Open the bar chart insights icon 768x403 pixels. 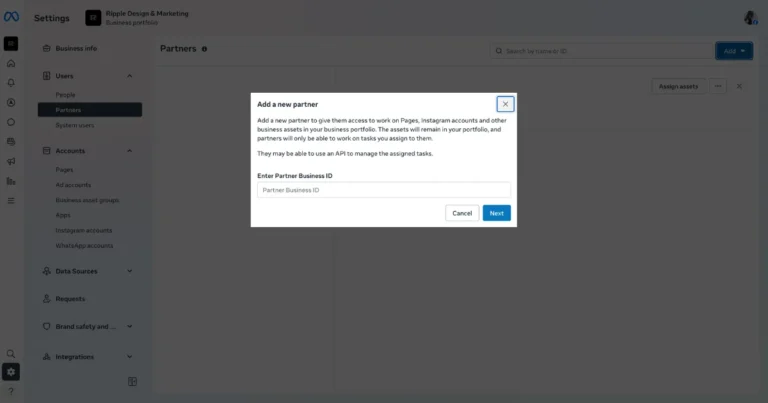11,181
